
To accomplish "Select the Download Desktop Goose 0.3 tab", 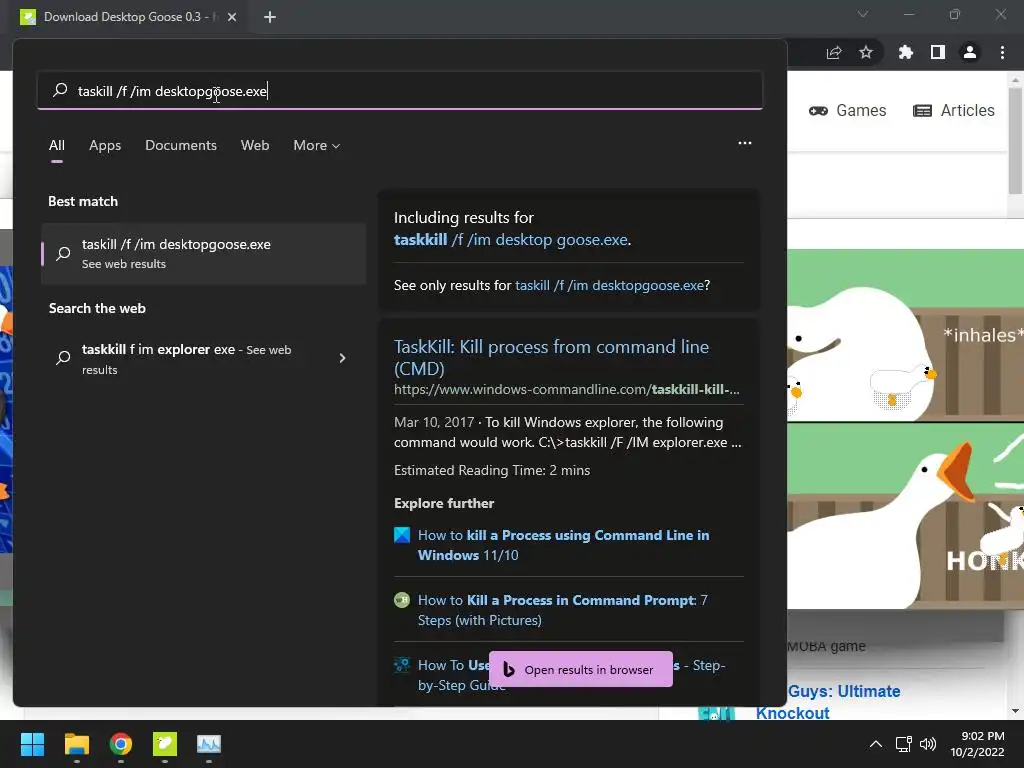I will pyautogui.click(x=129, y=17).
